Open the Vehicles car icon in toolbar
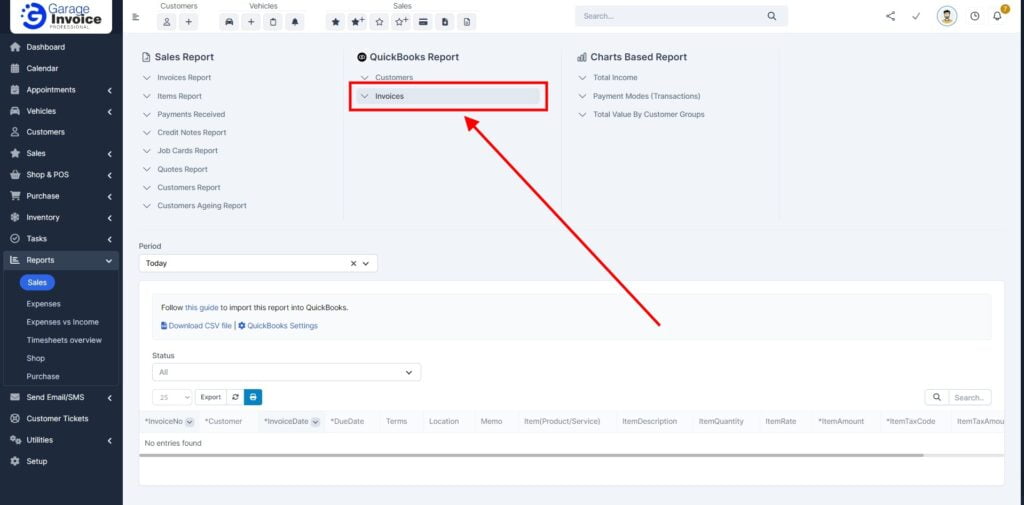The image size is (1024, 505). [x=229, y=22]
